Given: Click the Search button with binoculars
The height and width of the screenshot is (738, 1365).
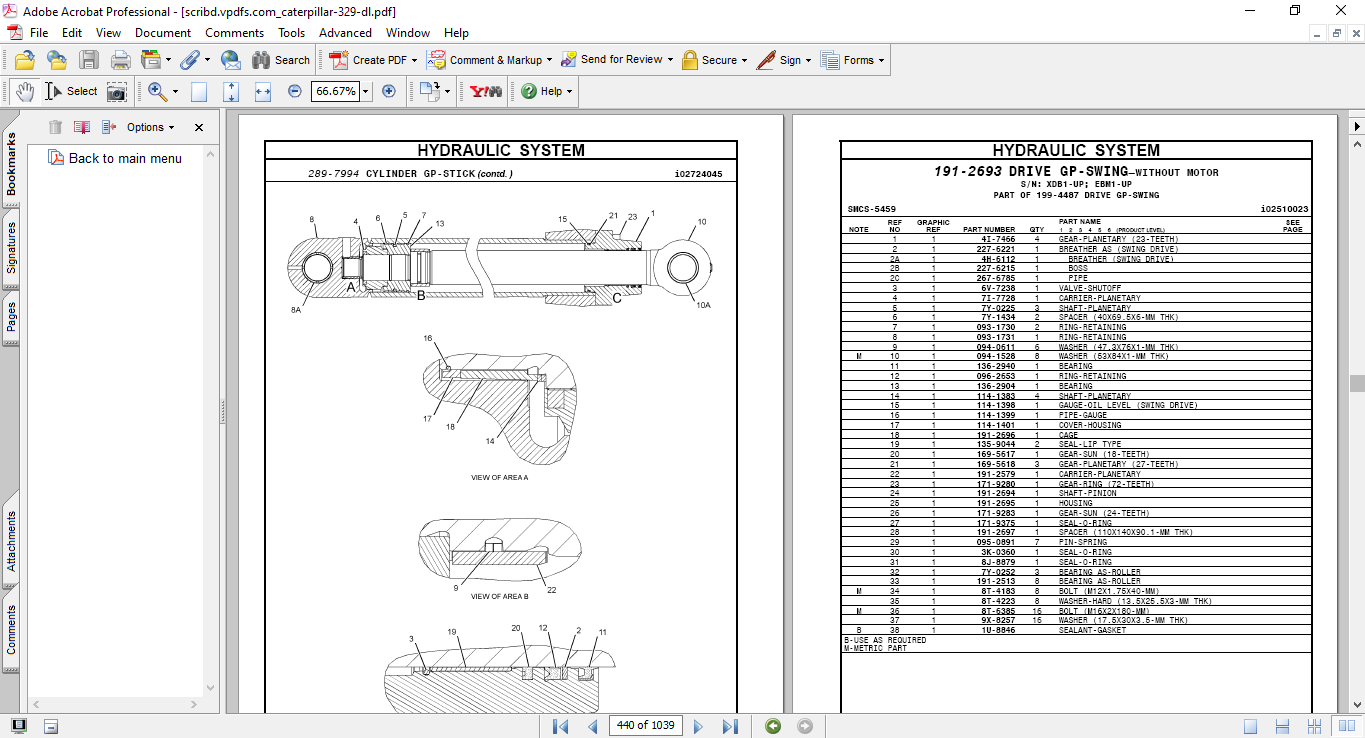Looking at the screenshot, I should (x=281, y=60).
